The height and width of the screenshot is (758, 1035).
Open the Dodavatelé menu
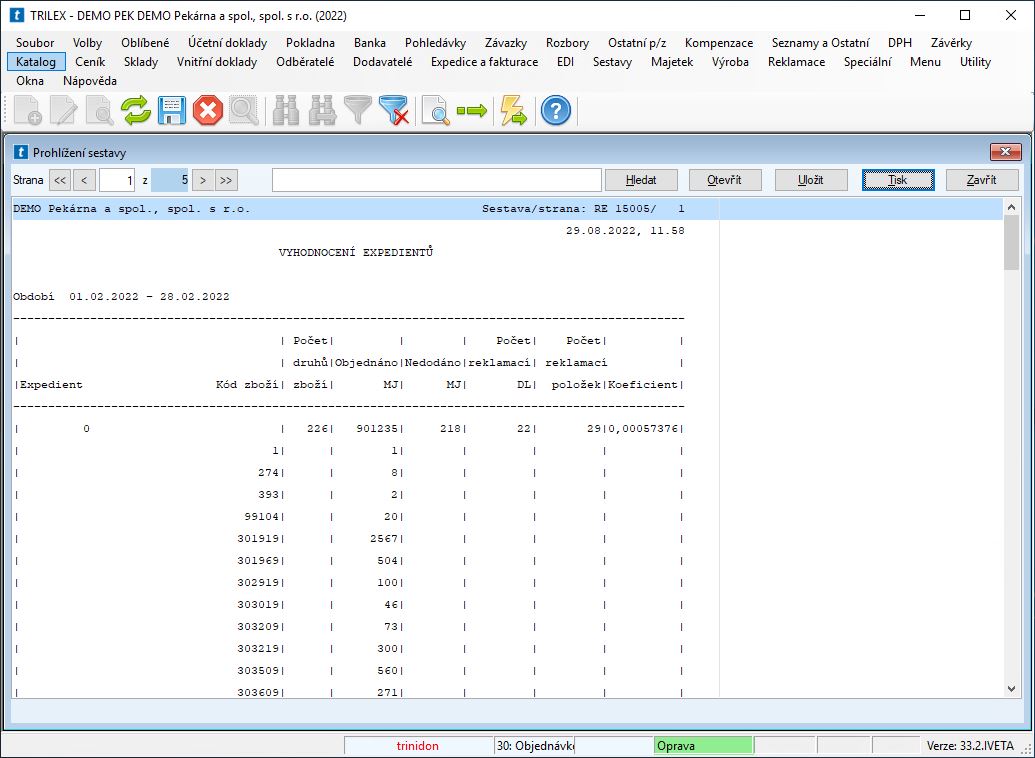[382, 62]
